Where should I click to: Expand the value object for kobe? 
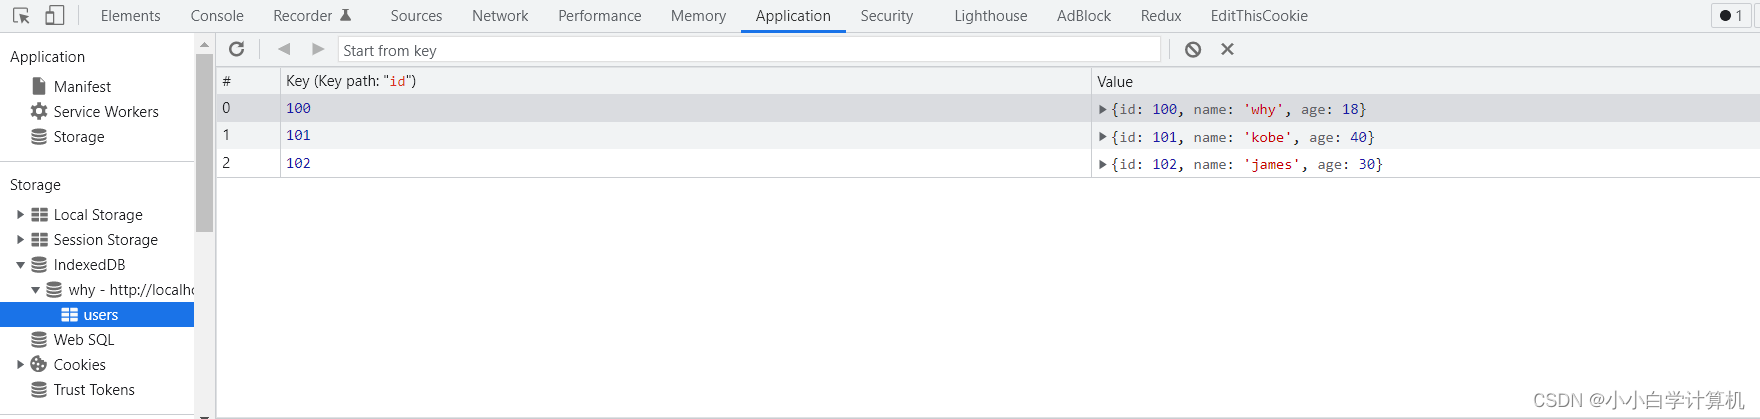1102,137
